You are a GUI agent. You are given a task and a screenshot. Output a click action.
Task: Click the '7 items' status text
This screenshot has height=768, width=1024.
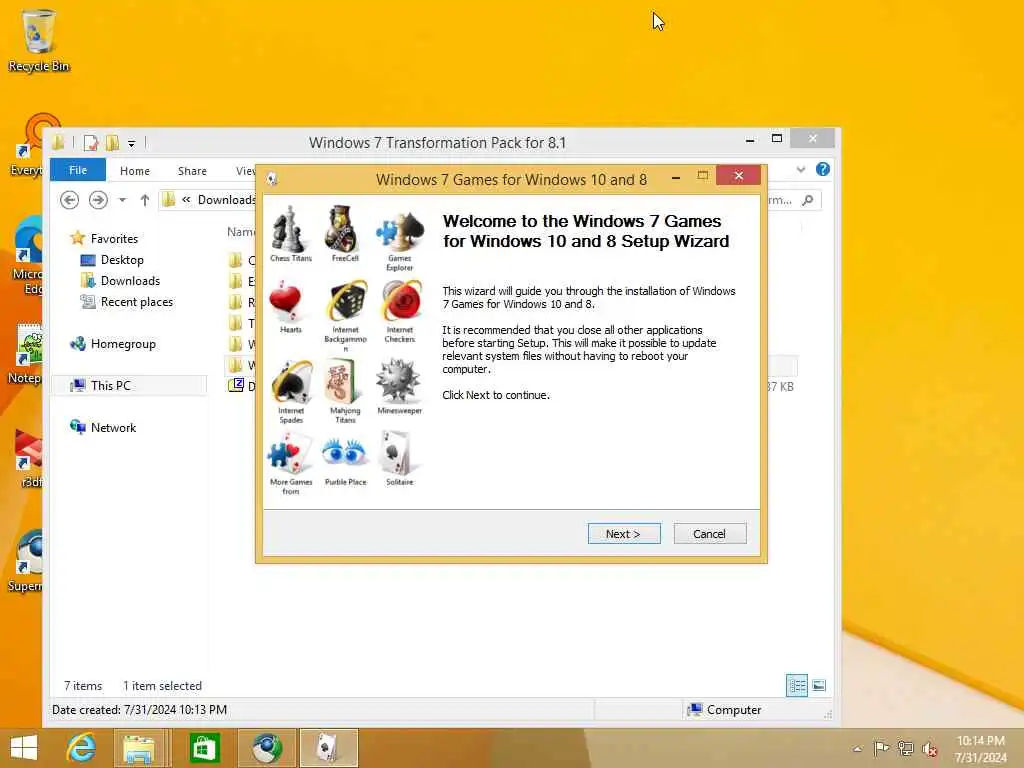pyautogui.click(x=83, y=686)
